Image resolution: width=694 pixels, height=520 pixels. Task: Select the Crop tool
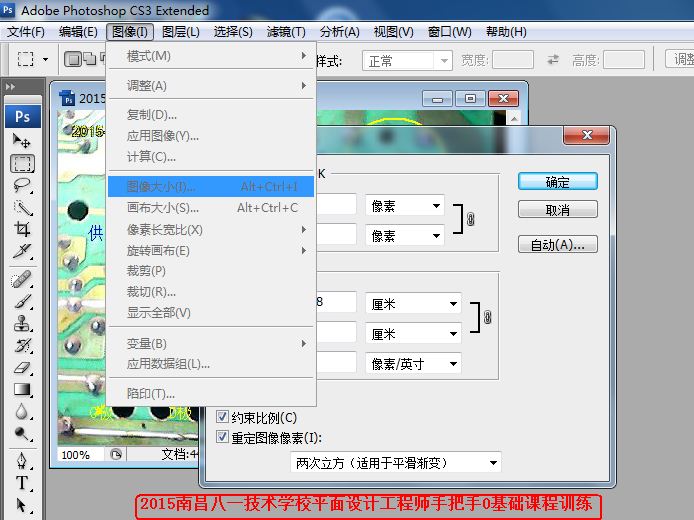22,229
